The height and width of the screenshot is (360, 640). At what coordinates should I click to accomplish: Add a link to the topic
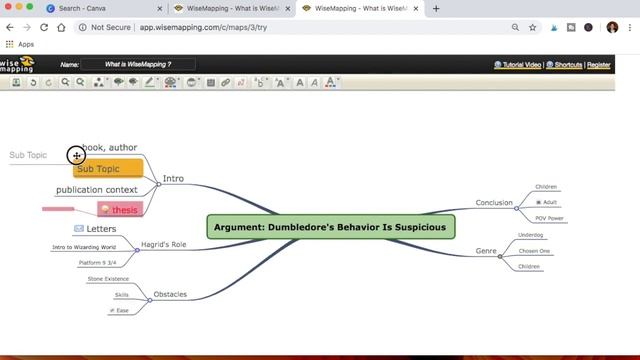pos(225,82)
